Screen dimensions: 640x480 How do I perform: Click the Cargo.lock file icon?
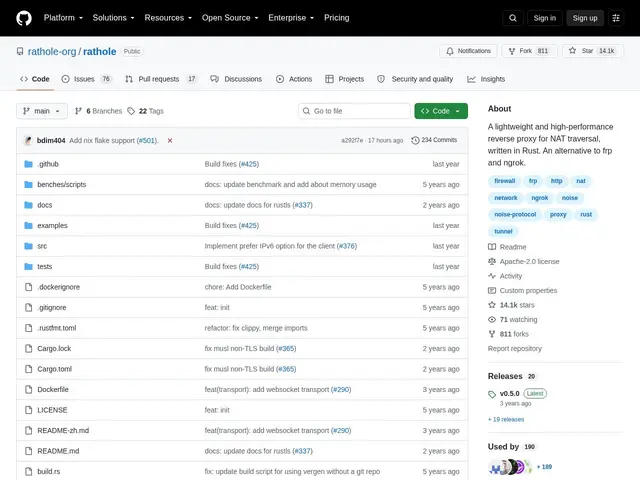click(x=28, y=349)
